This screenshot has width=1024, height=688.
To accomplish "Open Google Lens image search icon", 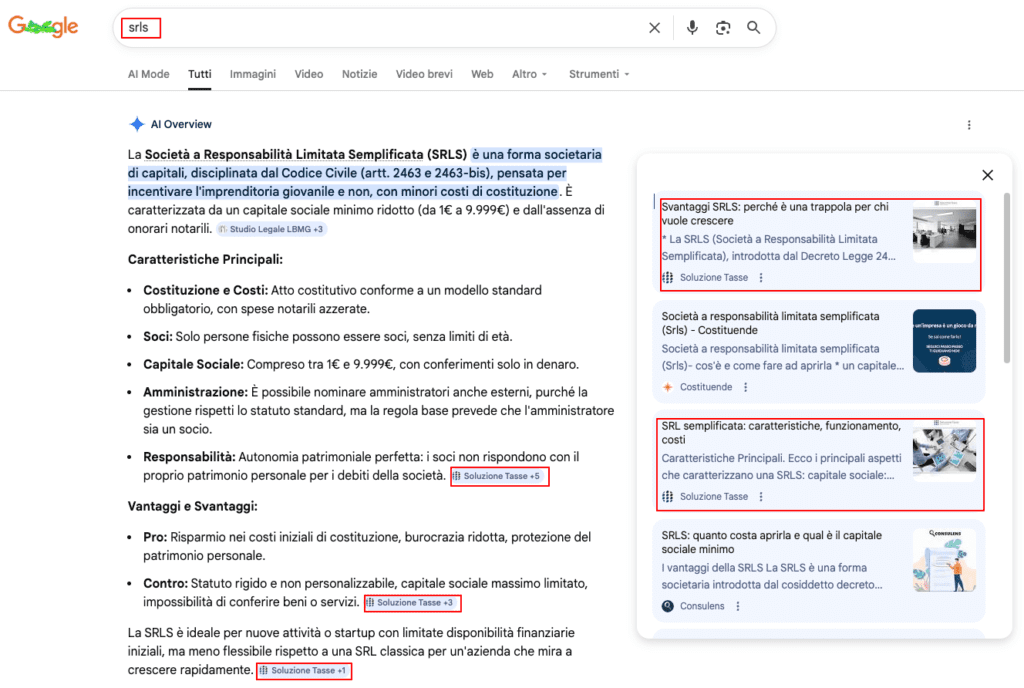I will click(723, 28).
